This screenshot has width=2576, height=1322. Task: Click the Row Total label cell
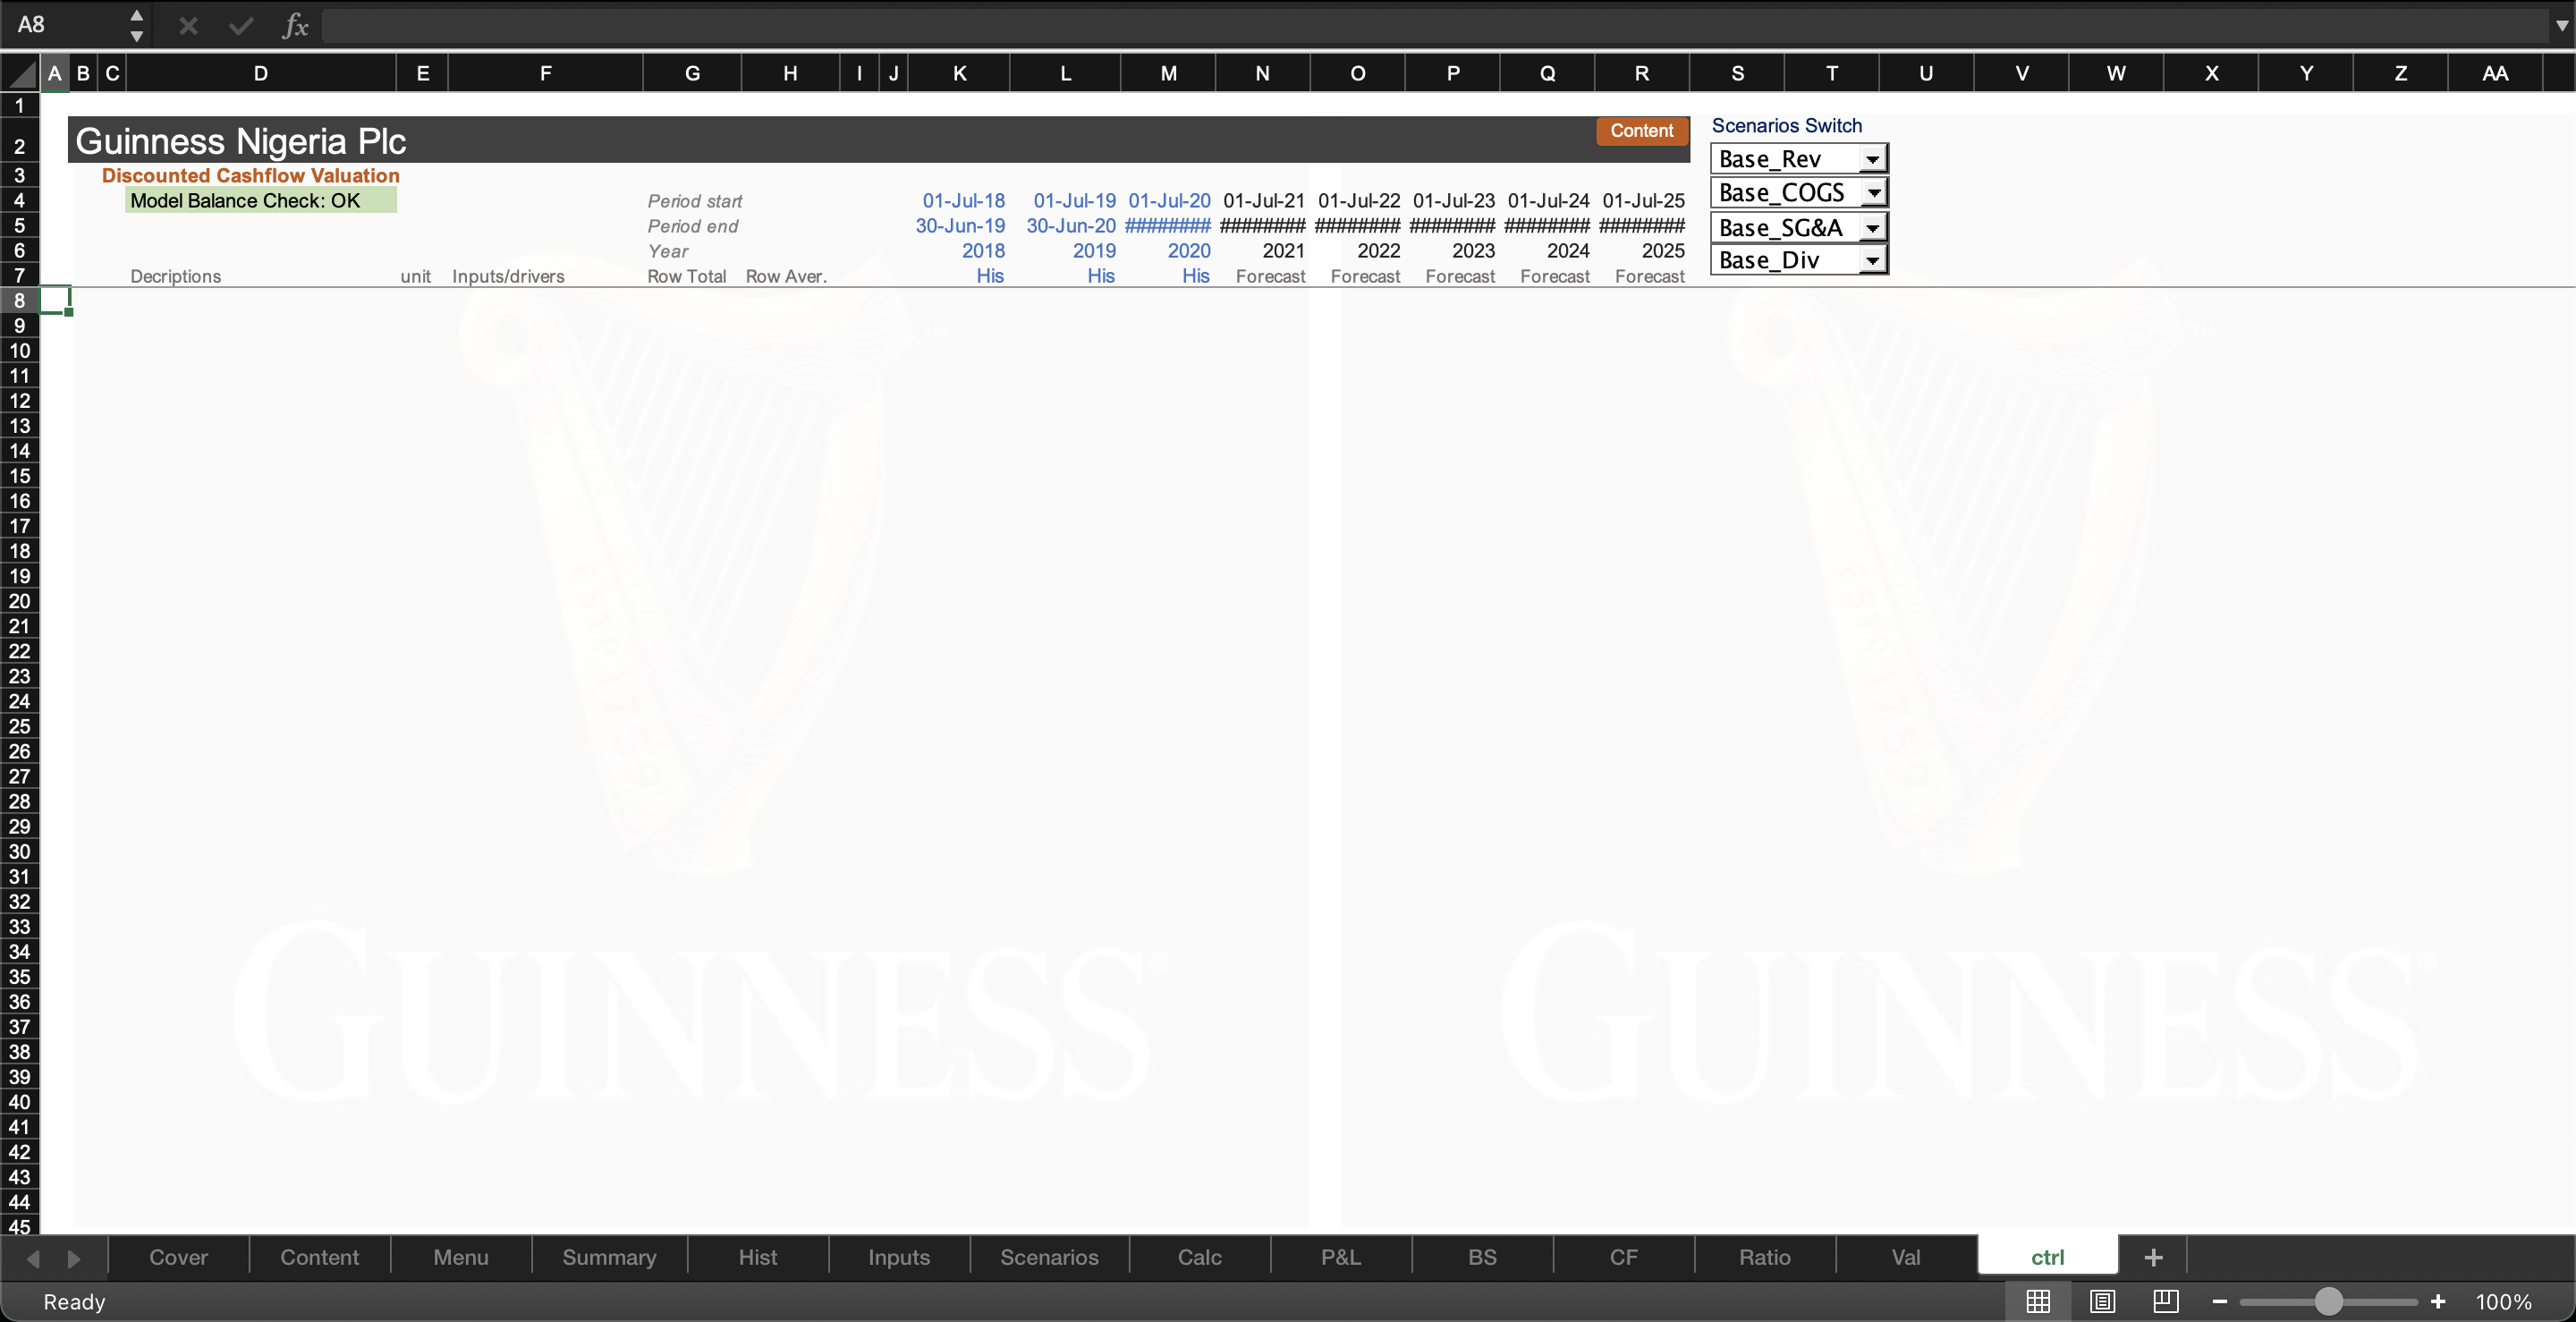687,276
